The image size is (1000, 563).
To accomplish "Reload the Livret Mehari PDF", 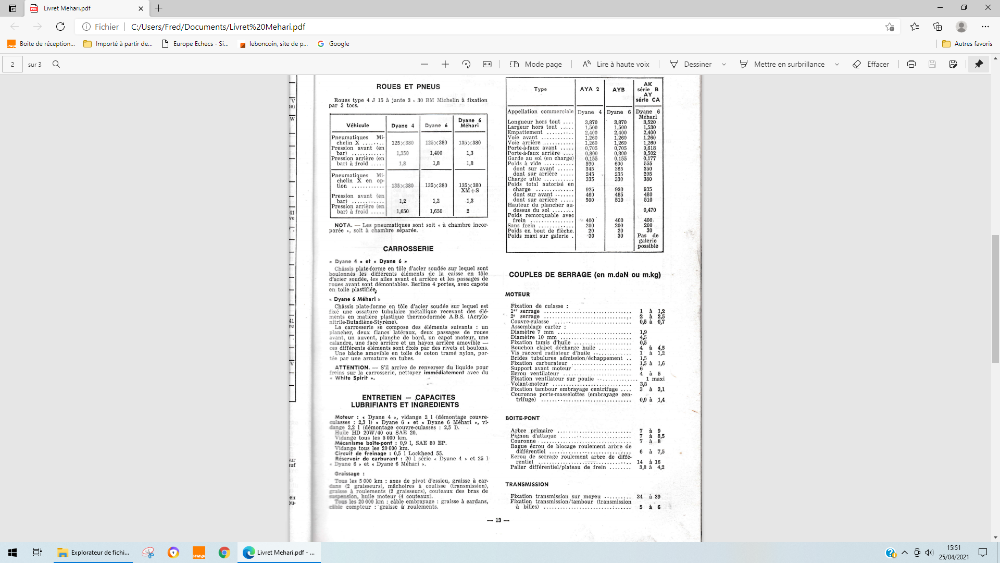I will click(60, 27).
